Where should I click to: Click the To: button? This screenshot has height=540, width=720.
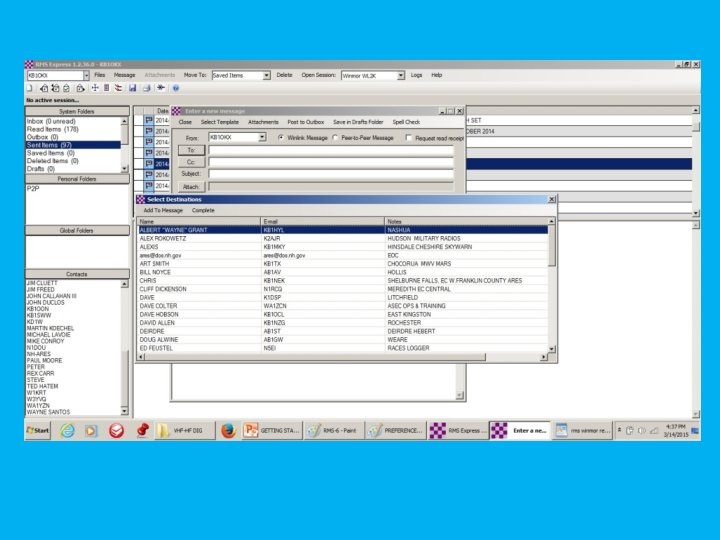tap(191, 150)
